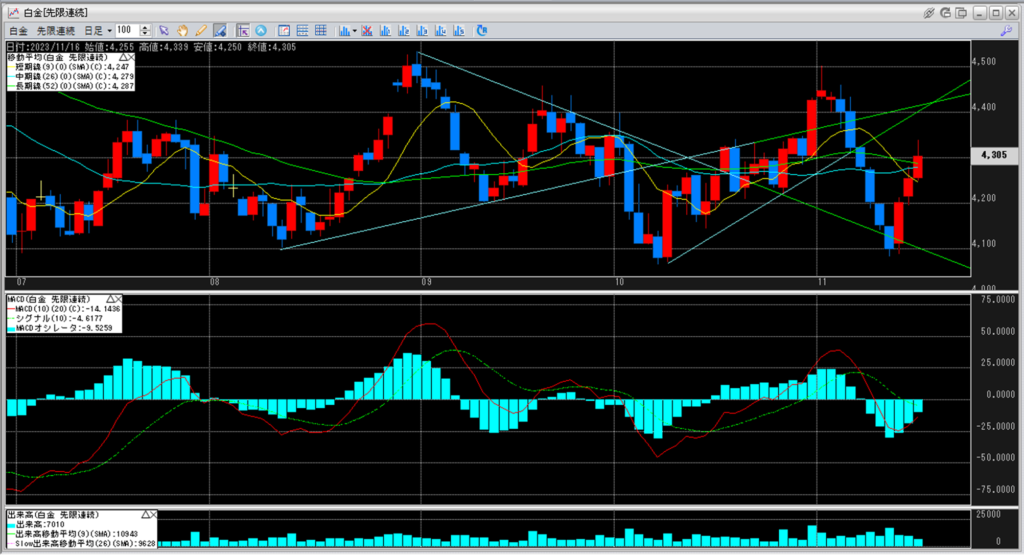Image resolution: width=1024 pixels, height=555 pixels.
Task: Click the blue refresh chart icon
Action: coord(482,31)
